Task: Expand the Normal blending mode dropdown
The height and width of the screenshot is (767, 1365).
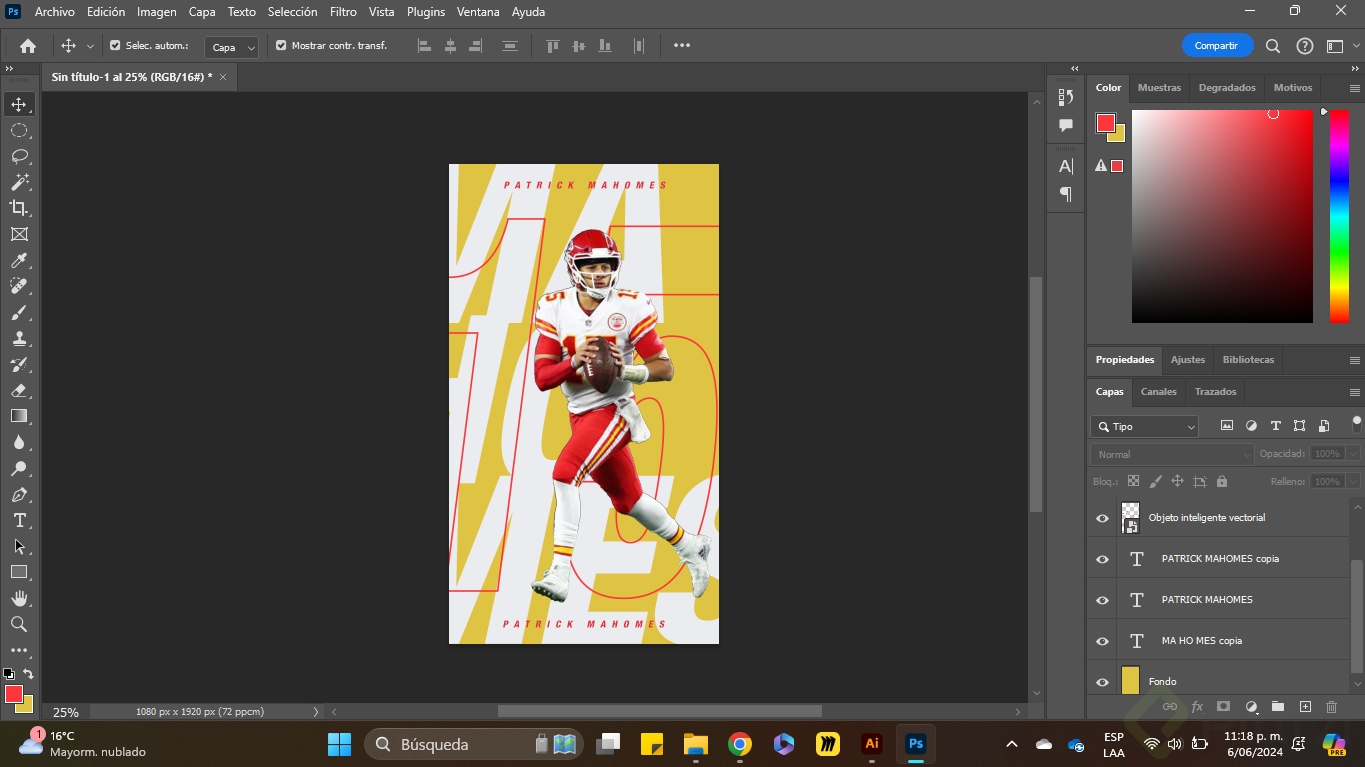Action: (1171, 454)
